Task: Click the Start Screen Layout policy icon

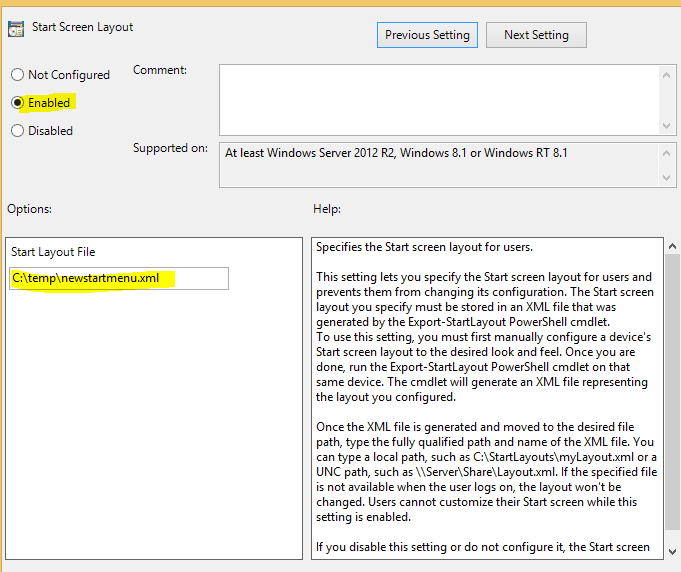Action: (x=16, y=29)
